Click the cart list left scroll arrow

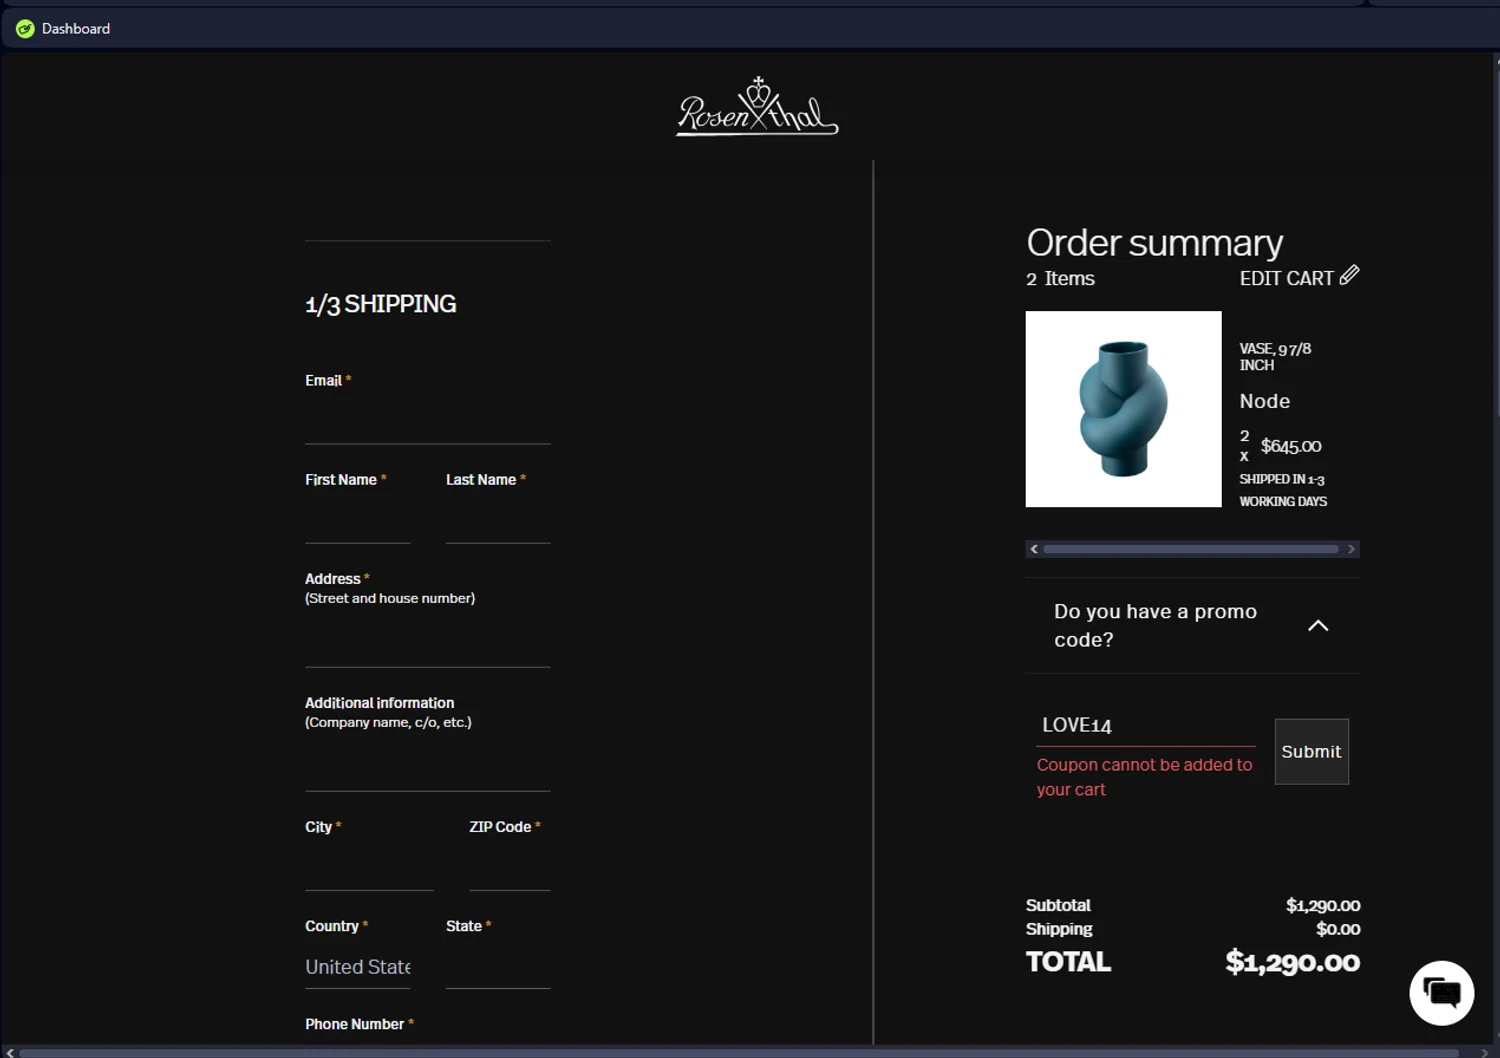[1034, 549]
